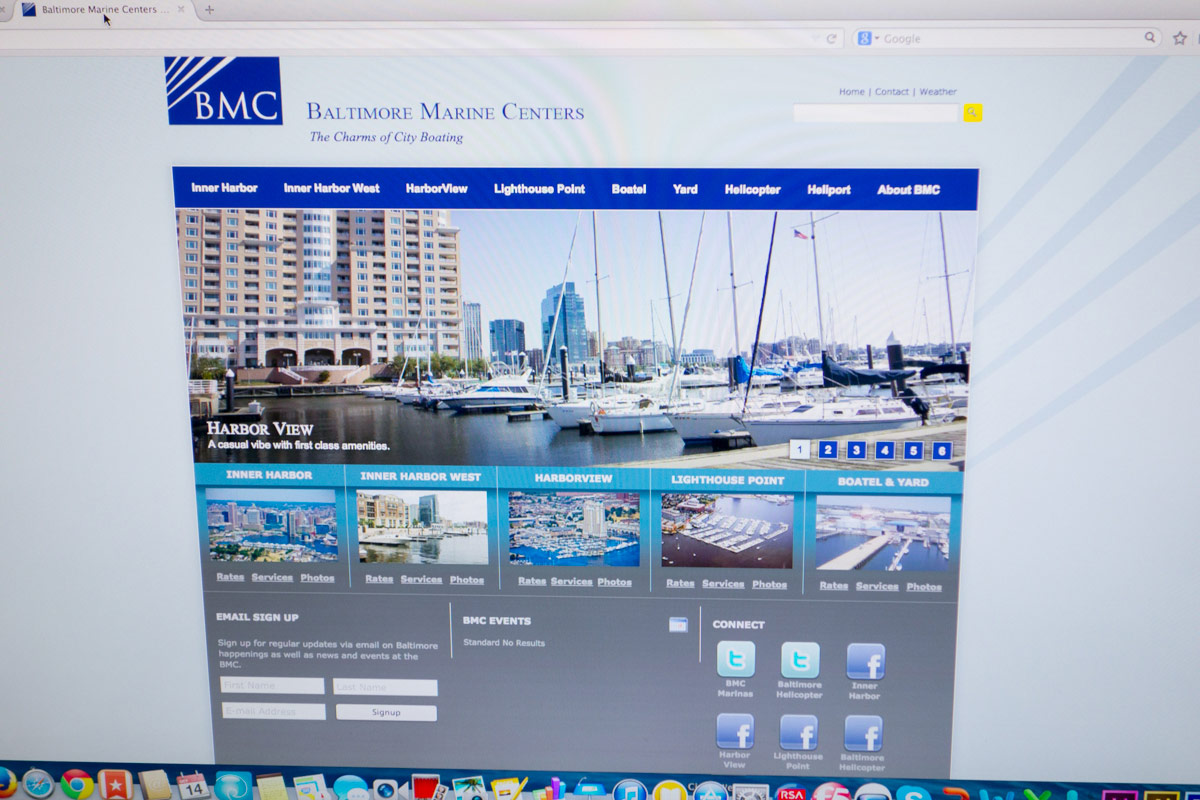Viewport: 1200px width, 800px height.
Task: Open the Inner Harbor West navigation item
Action: tap(331, 188)
